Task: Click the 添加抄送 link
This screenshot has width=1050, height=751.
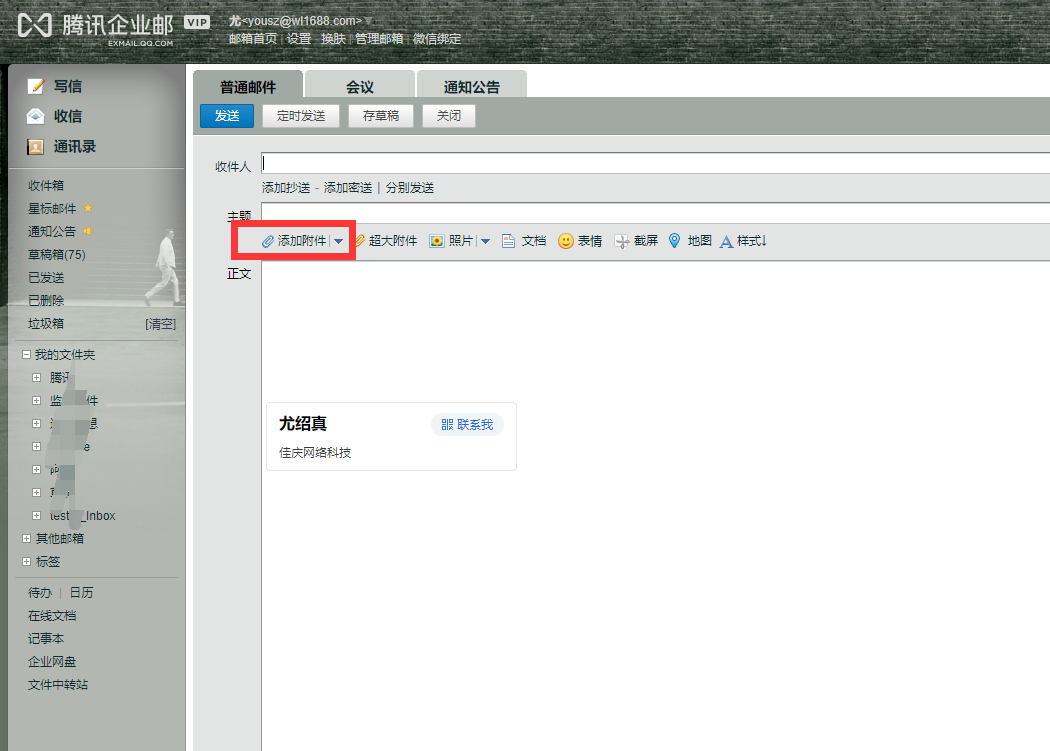Action: [x=286, y=188]
